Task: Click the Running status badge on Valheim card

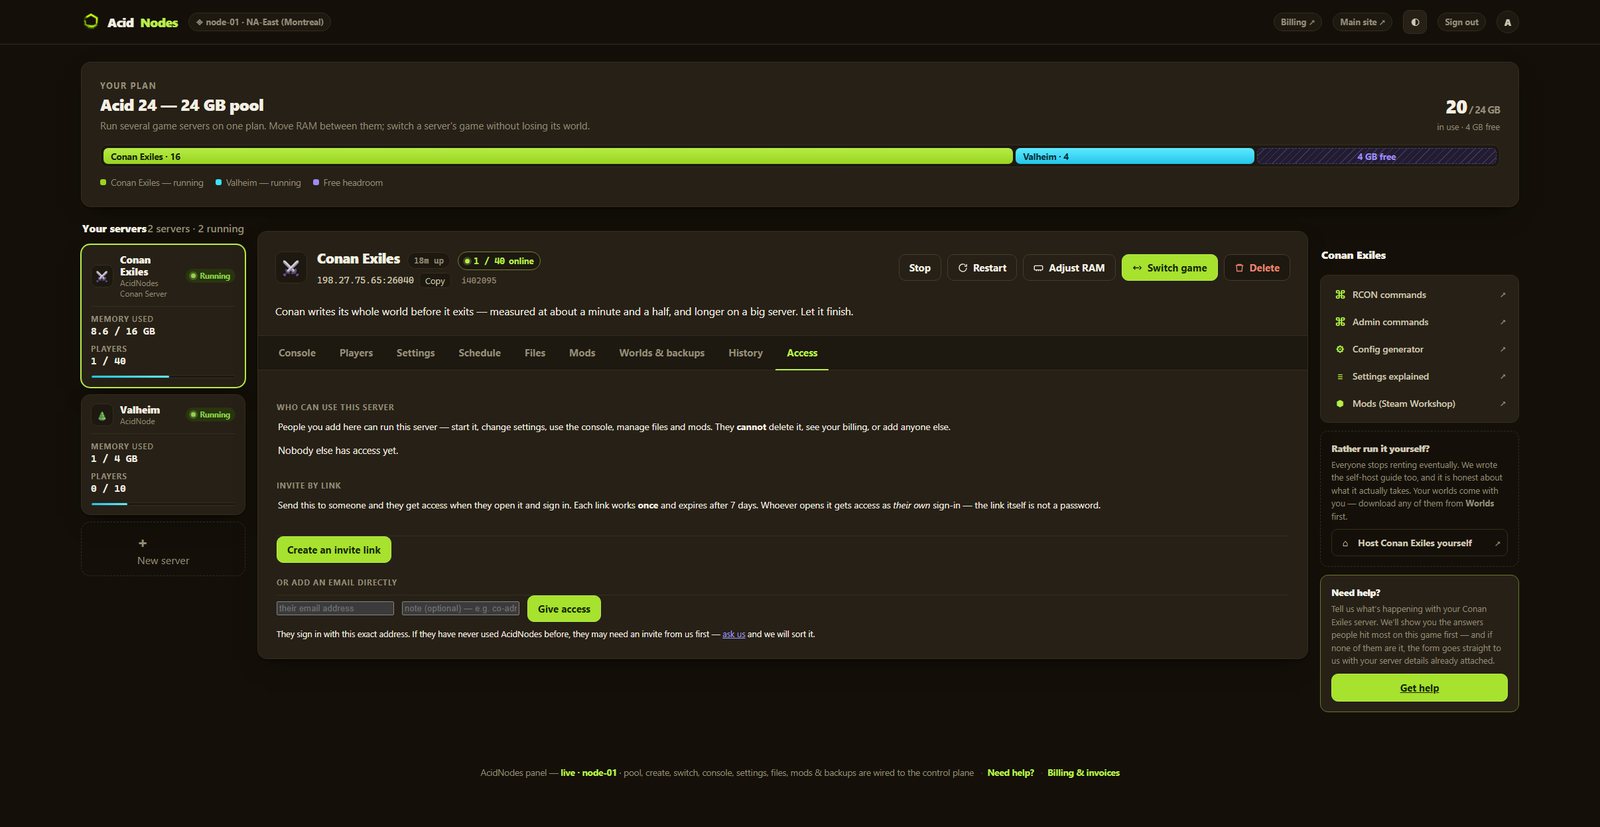Action: point(210,415)
